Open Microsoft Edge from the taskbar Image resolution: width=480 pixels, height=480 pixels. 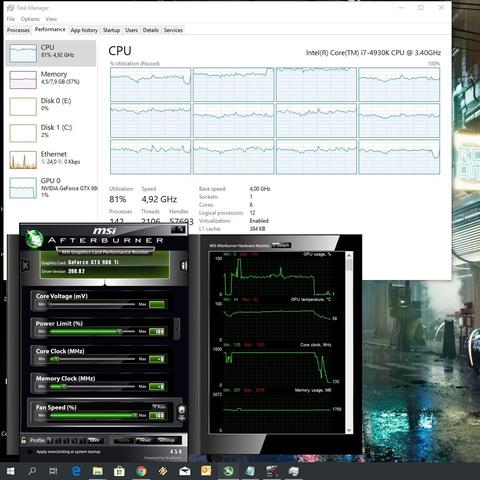(x=76, y=471)
